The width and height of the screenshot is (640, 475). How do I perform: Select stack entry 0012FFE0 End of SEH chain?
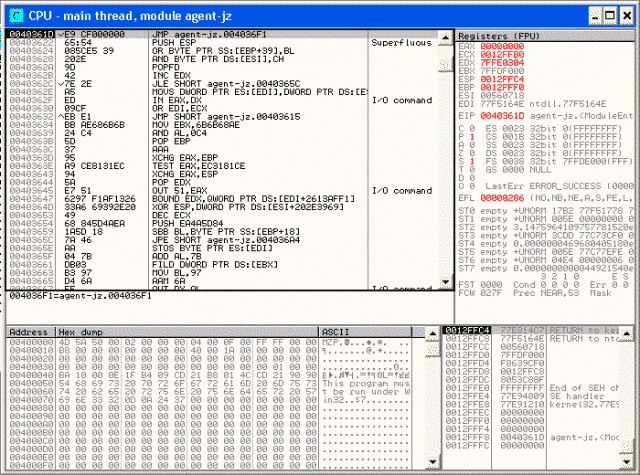click(x=531, y=388)
